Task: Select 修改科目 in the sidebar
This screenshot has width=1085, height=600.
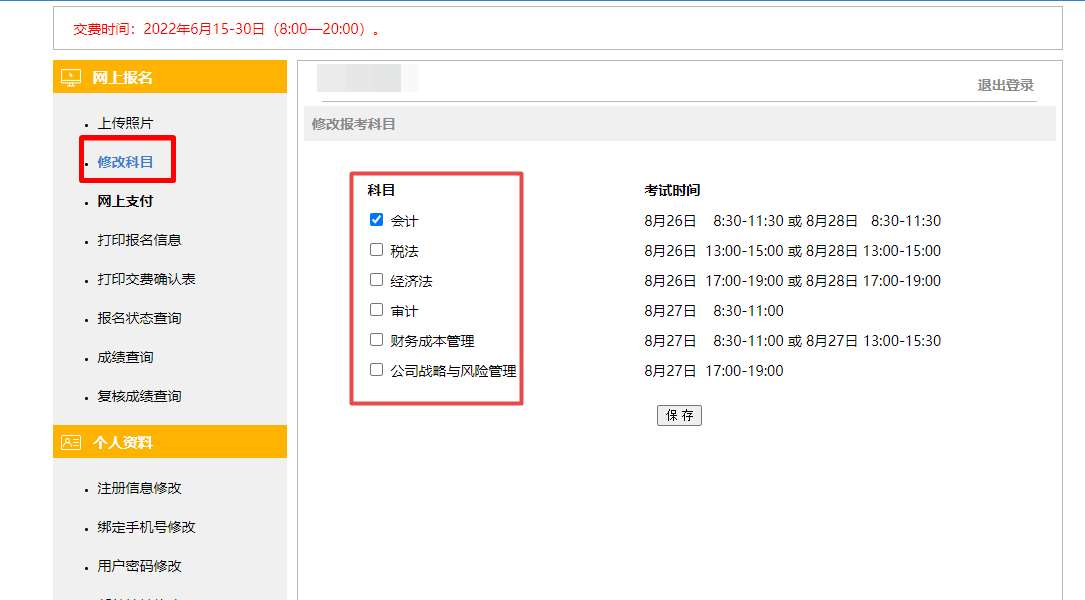Action: point(125,162)
